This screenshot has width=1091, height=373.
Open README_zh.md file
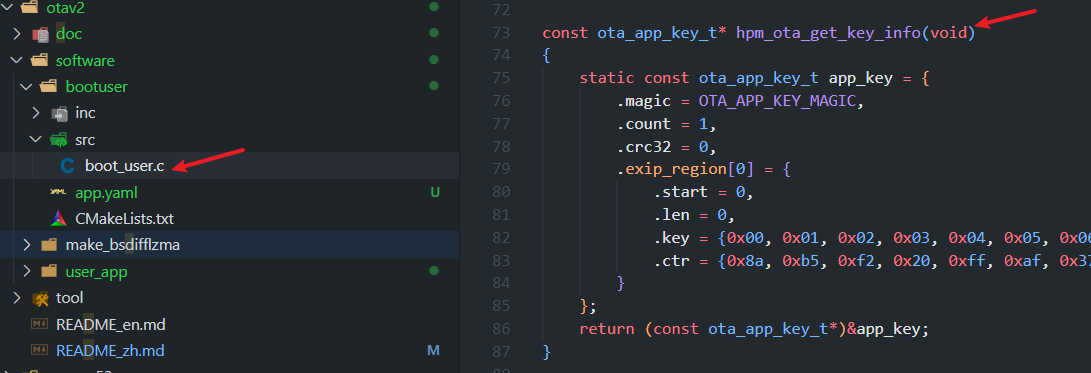coord(110,351)
